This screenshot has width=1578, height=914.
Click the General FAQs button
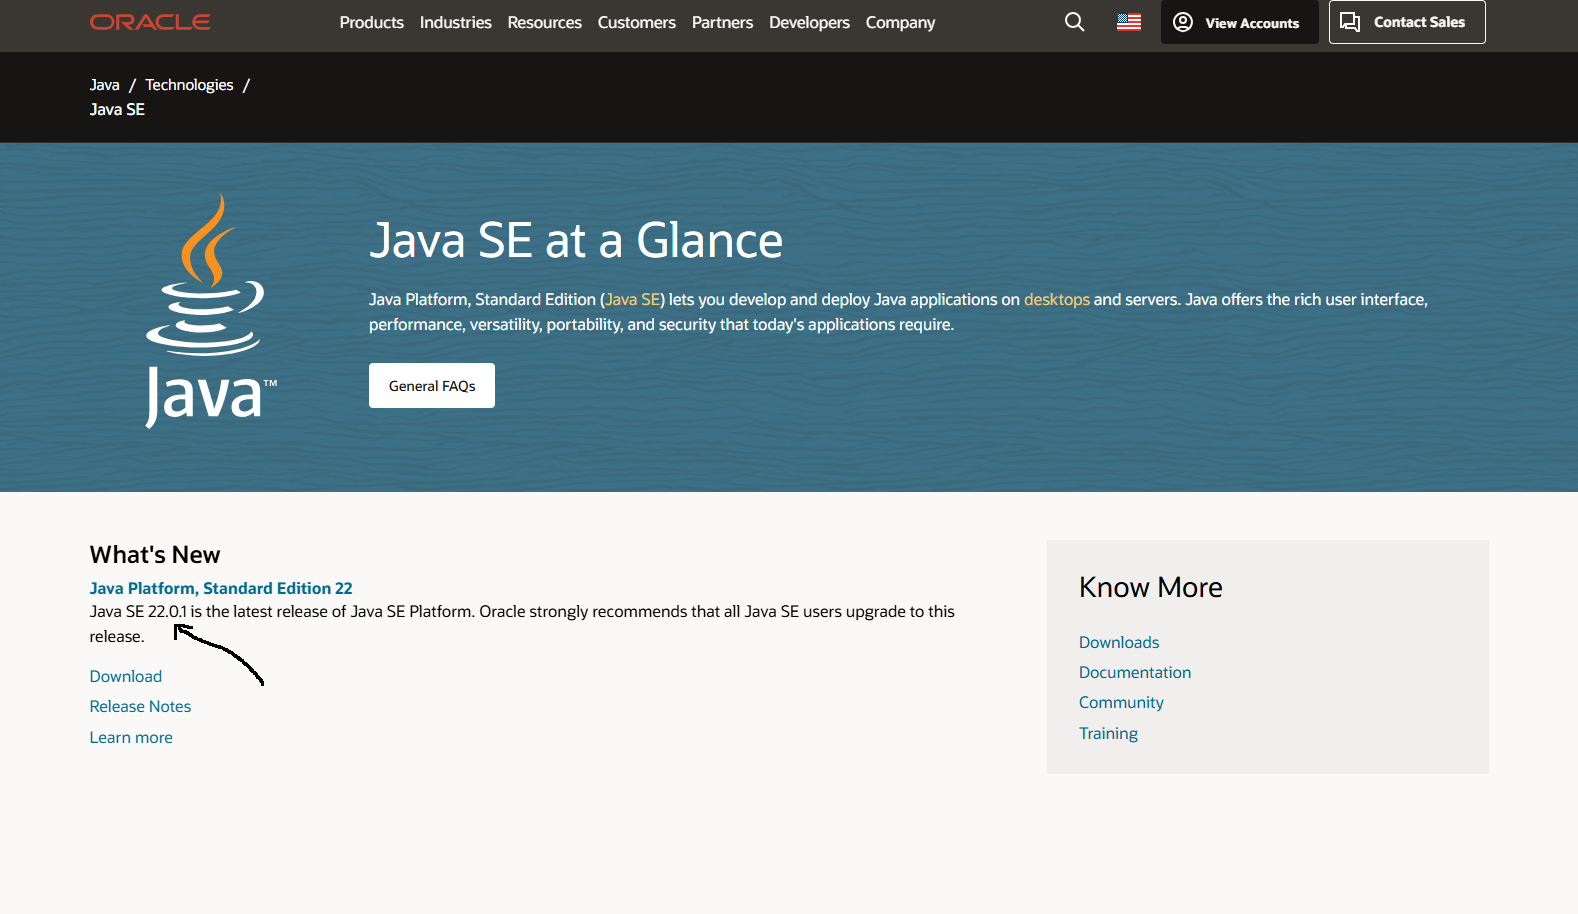pos(432,386)
